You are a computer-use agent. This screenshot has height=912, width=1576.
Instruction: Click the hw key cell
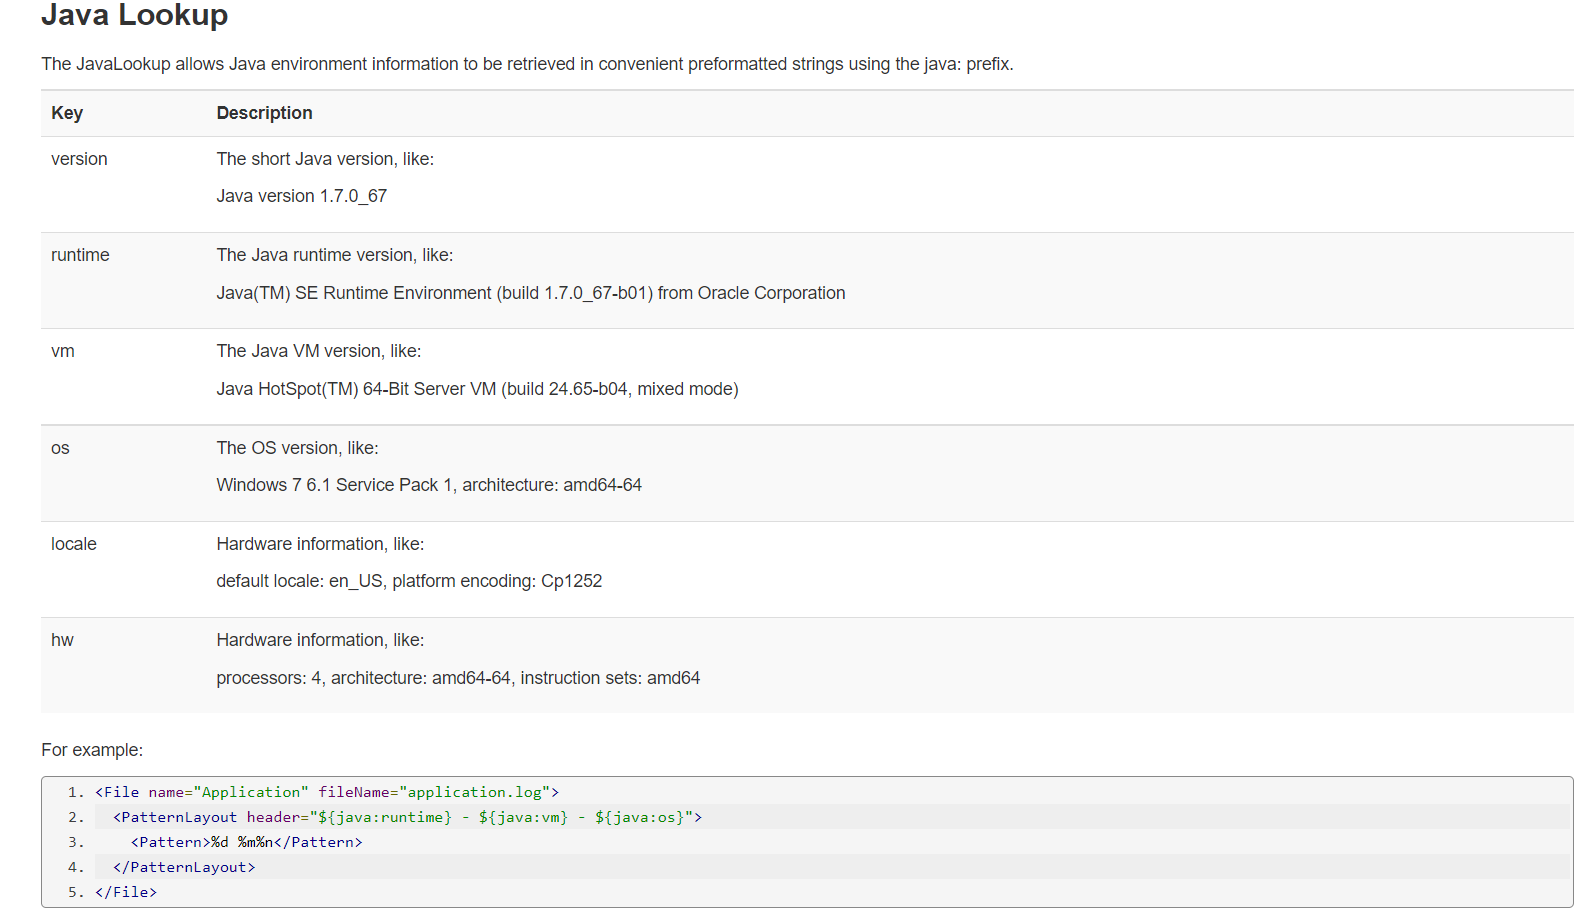click(x=62, y=640)
